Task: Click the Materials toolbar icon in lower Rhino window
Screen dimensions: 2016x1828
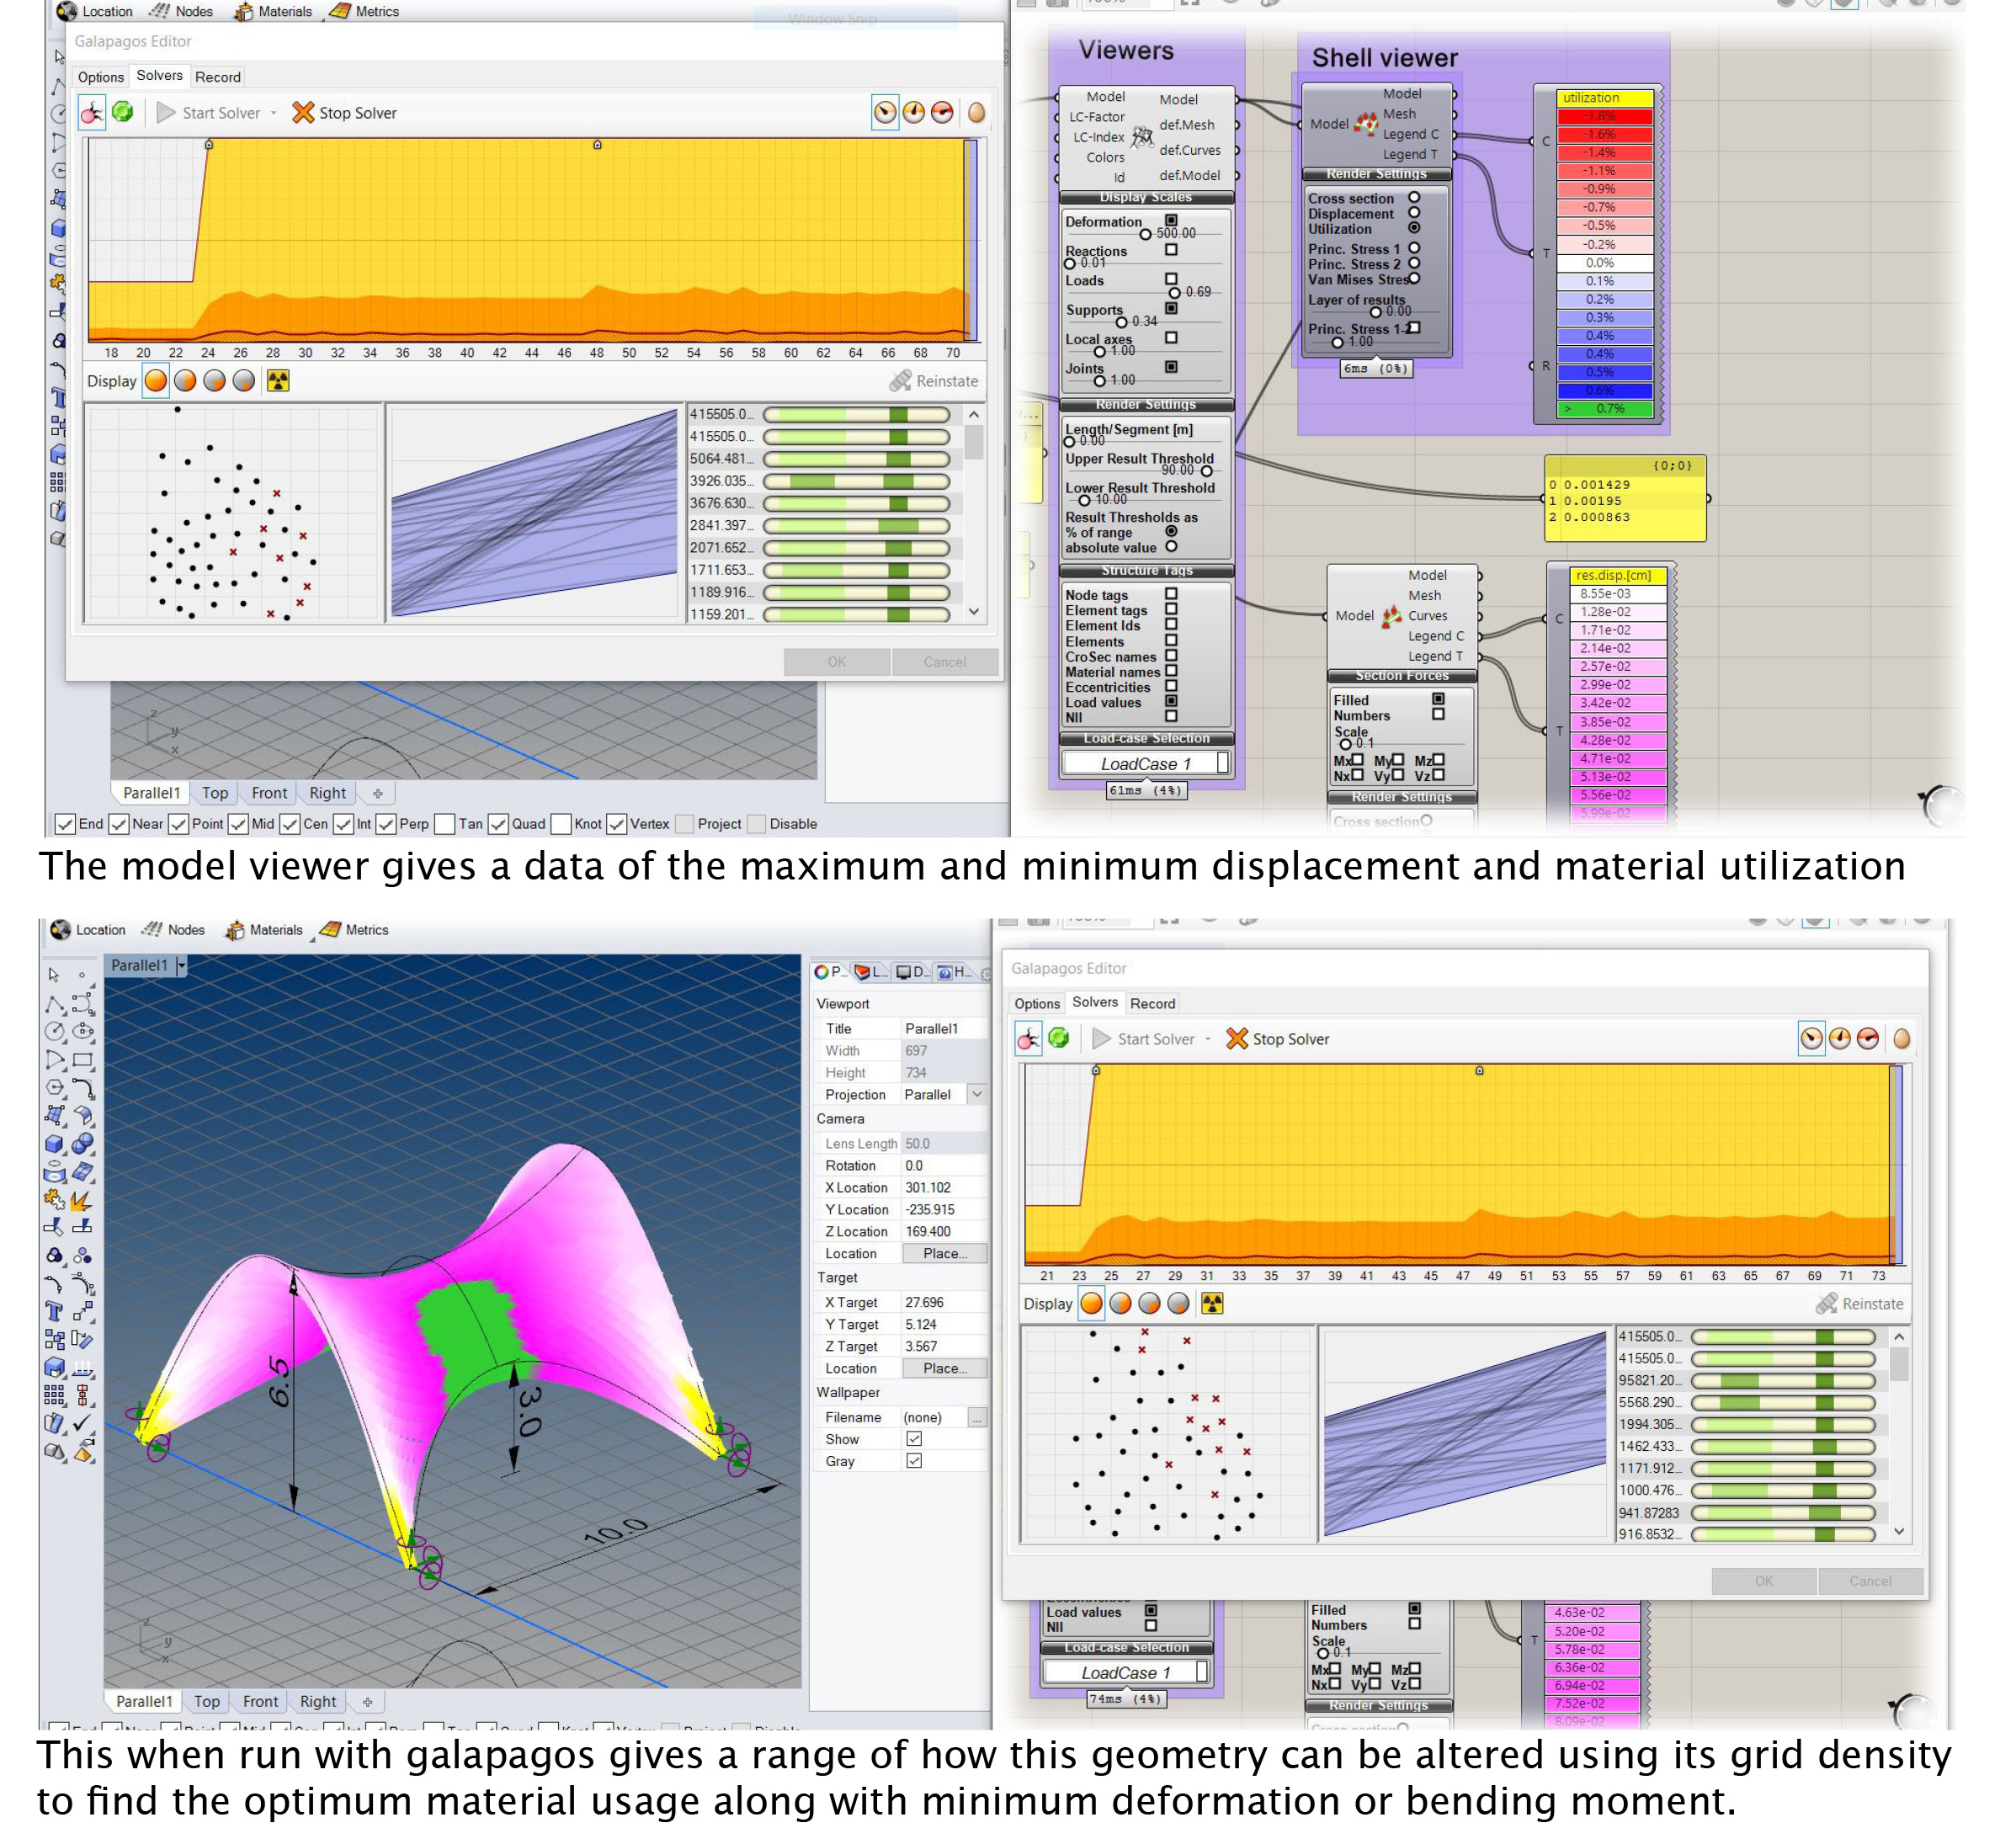Action: tap(235, 930)
